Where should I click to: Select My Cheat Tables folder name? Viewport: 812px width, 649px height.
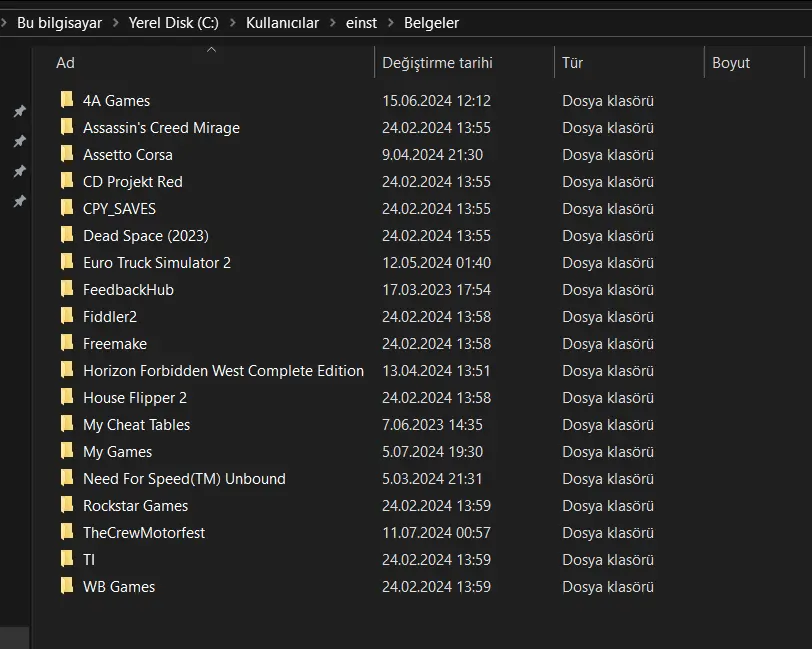137,425
